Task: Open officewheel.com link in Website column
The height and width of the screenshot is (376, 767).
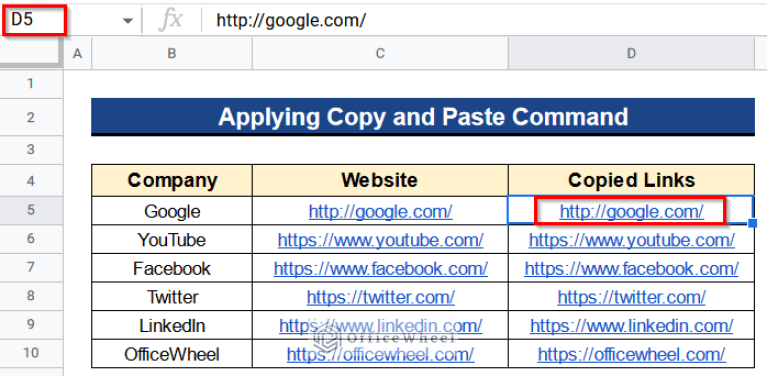Action: point(381,354)
